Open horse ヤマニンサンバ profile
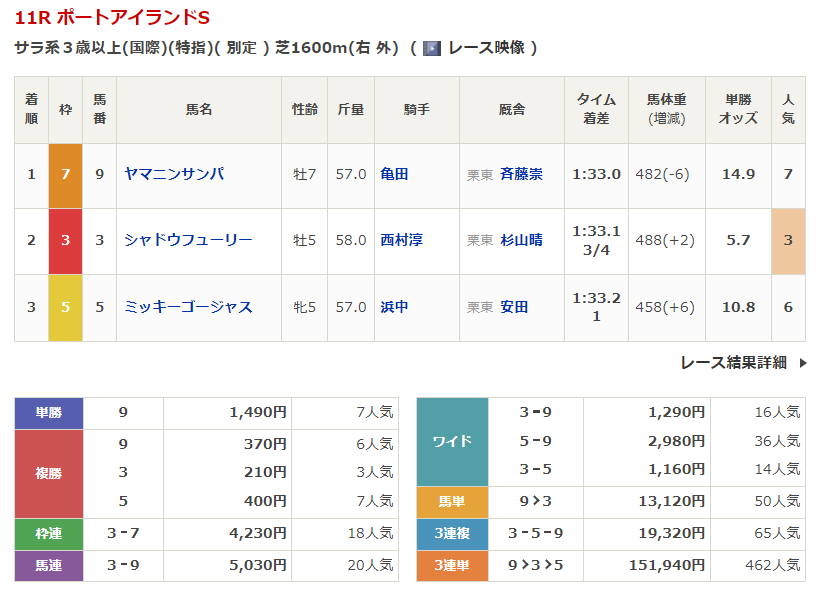822x591 pixels. coord(174,174)
